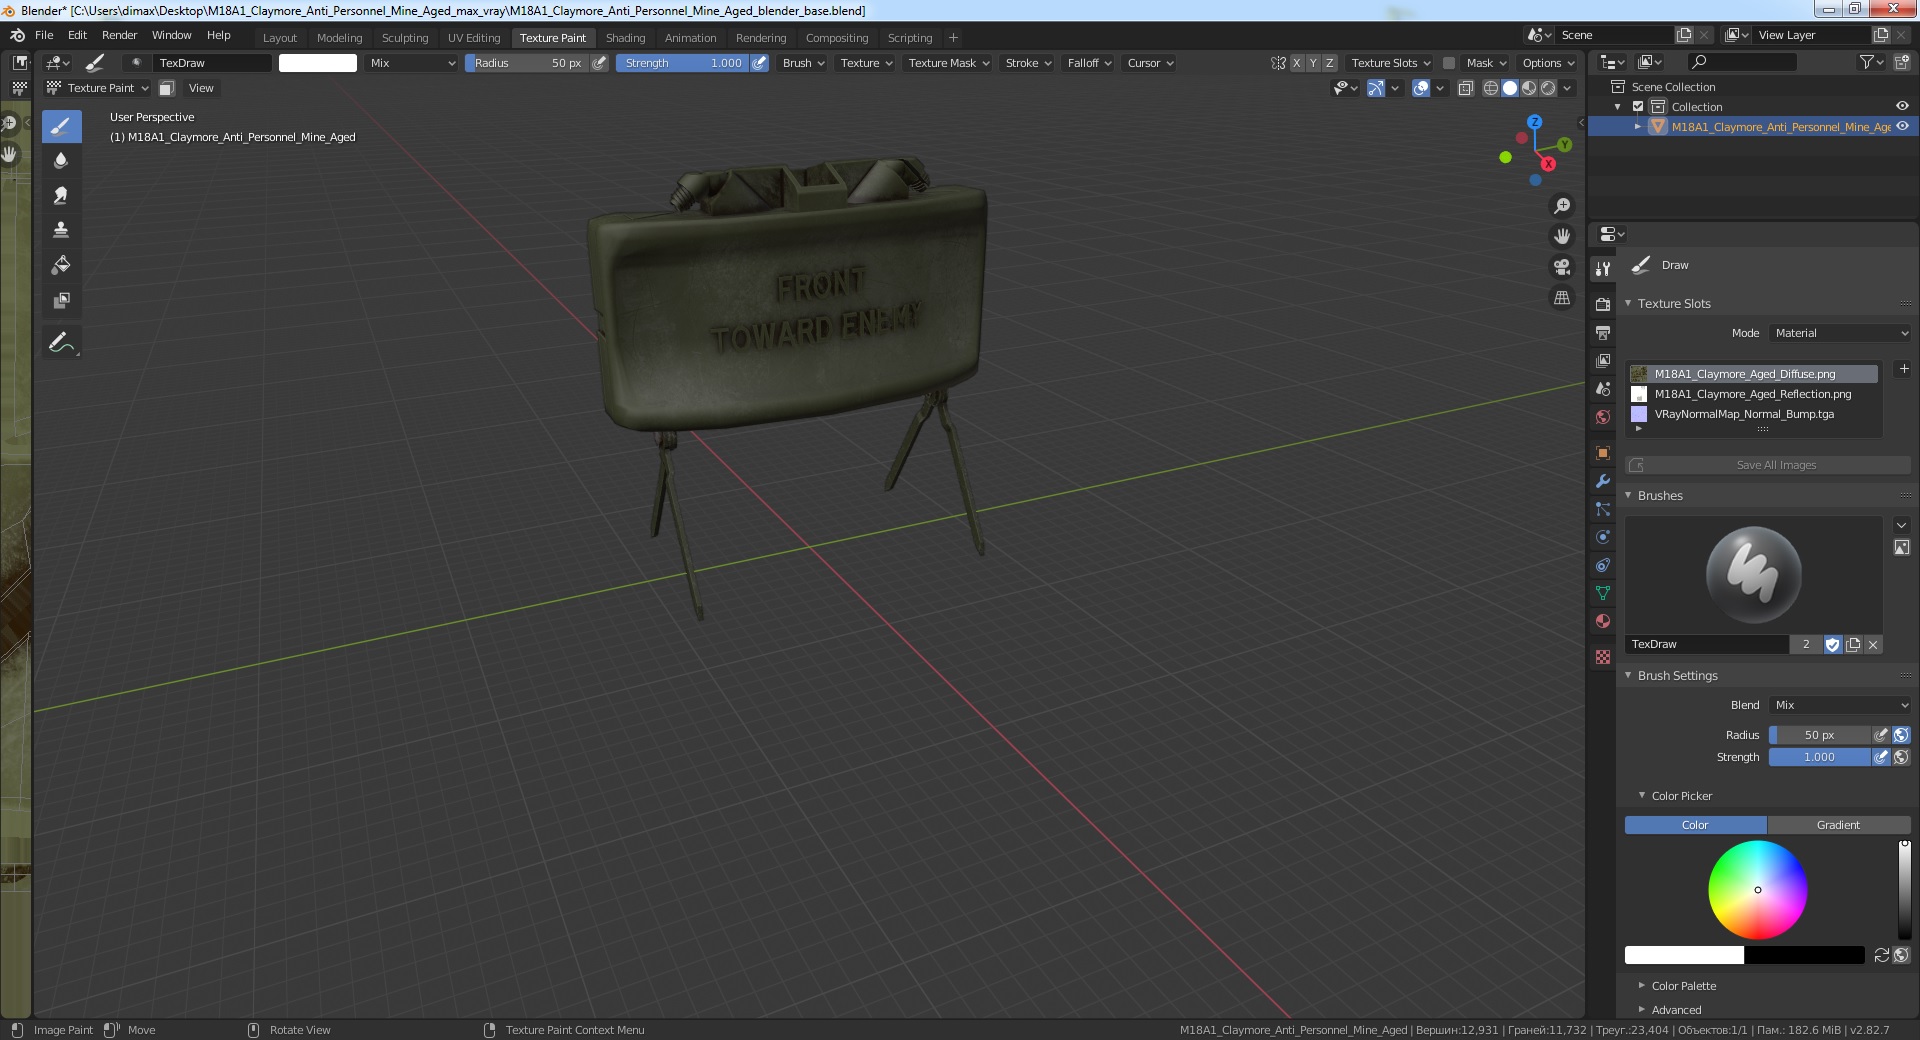Switch to material preview shading
1920x1040 pixels.
(x=1529, y=88)
